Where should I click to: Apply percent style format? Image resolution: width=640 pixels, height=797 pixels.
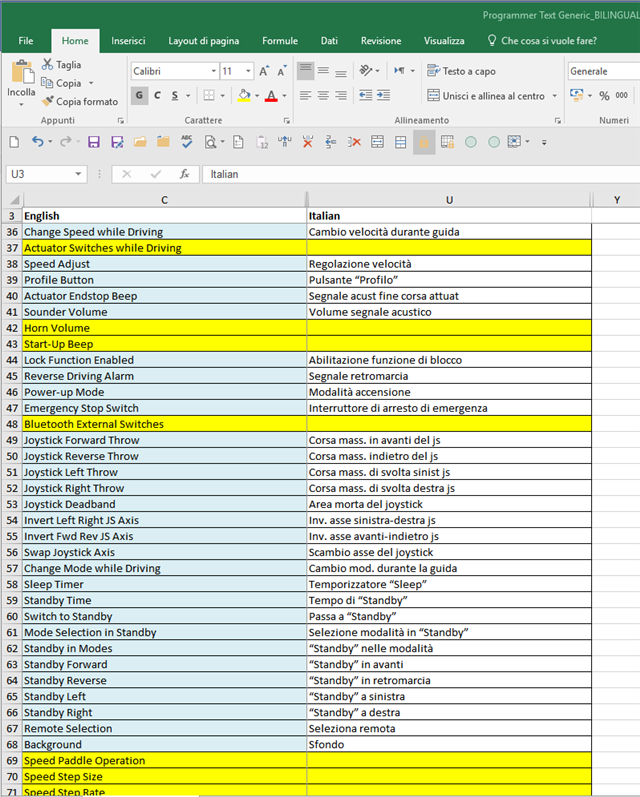[604, 96]
